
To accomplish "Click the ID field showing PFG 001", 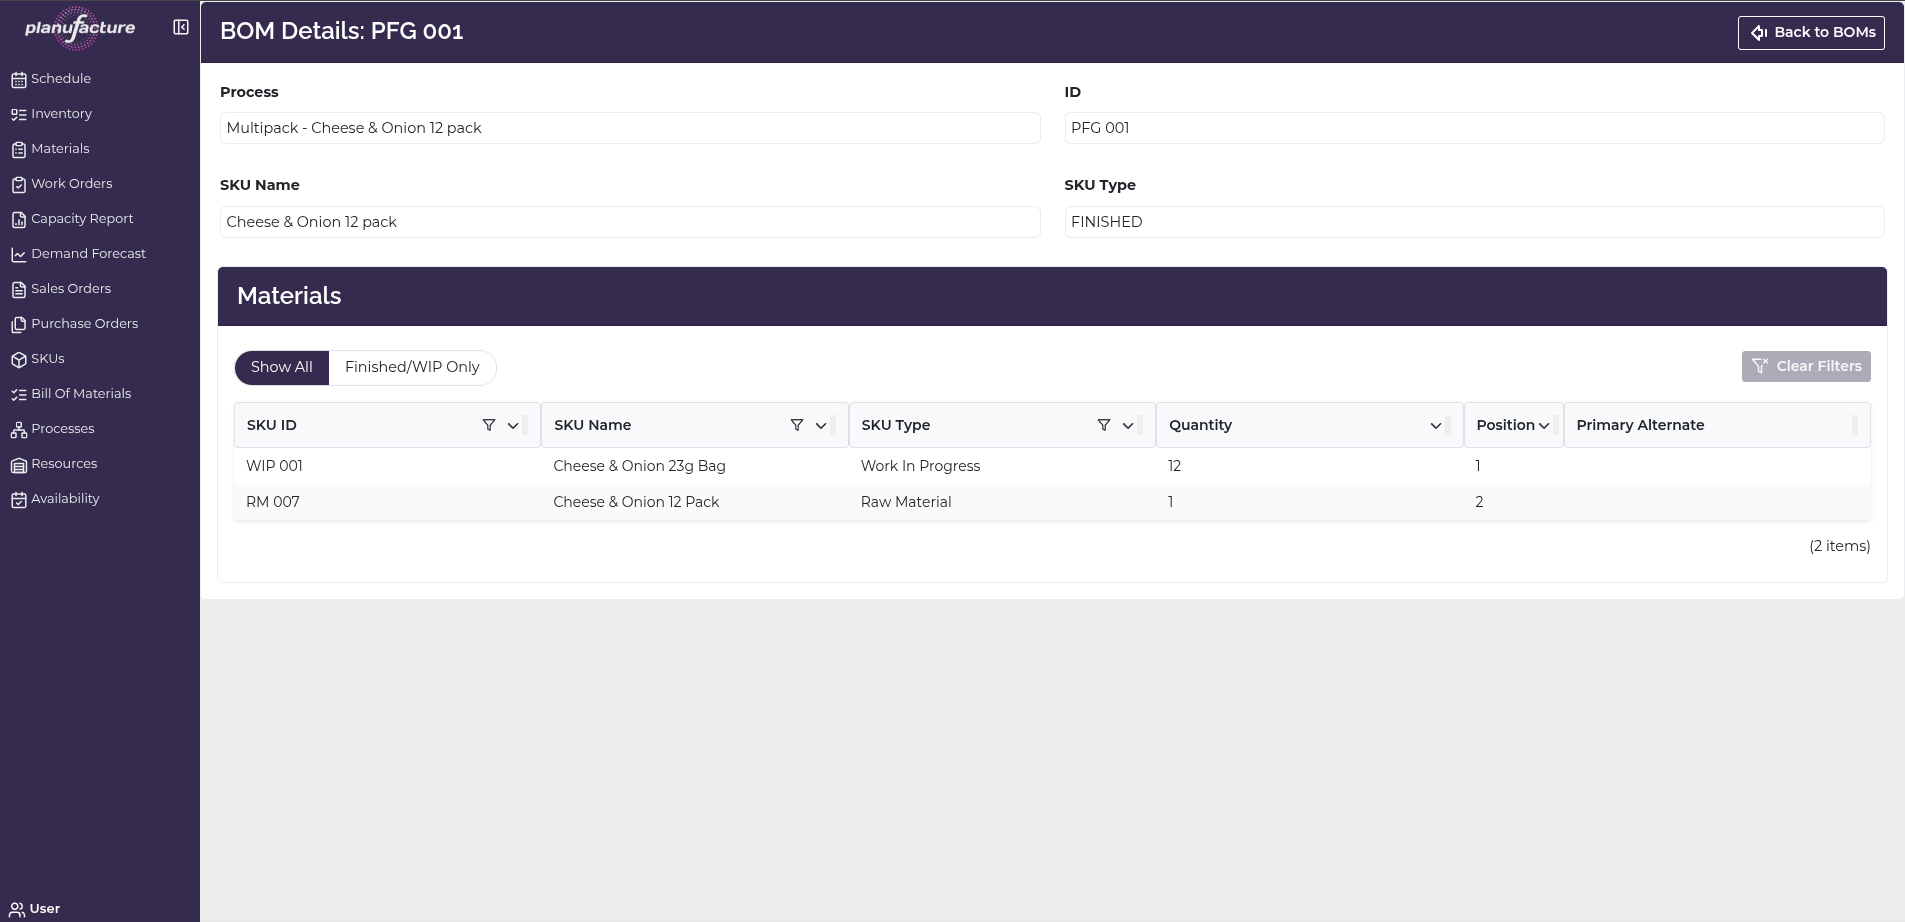I will coord(1474,128).
